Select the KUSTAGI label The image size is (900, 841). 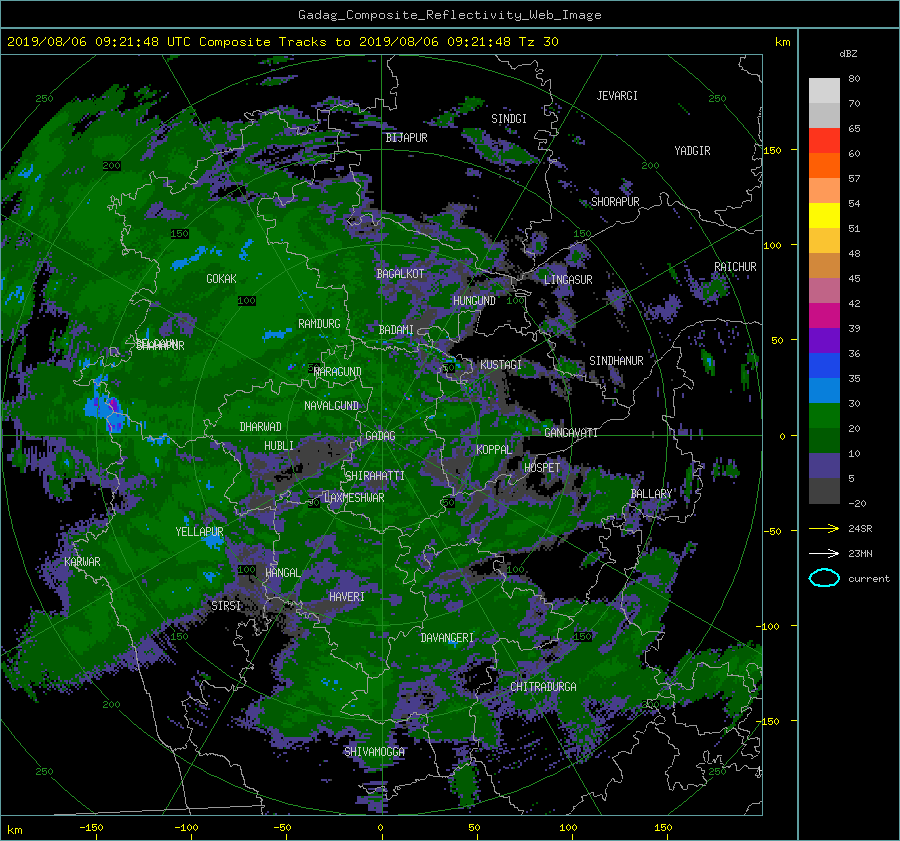point(501,365)
